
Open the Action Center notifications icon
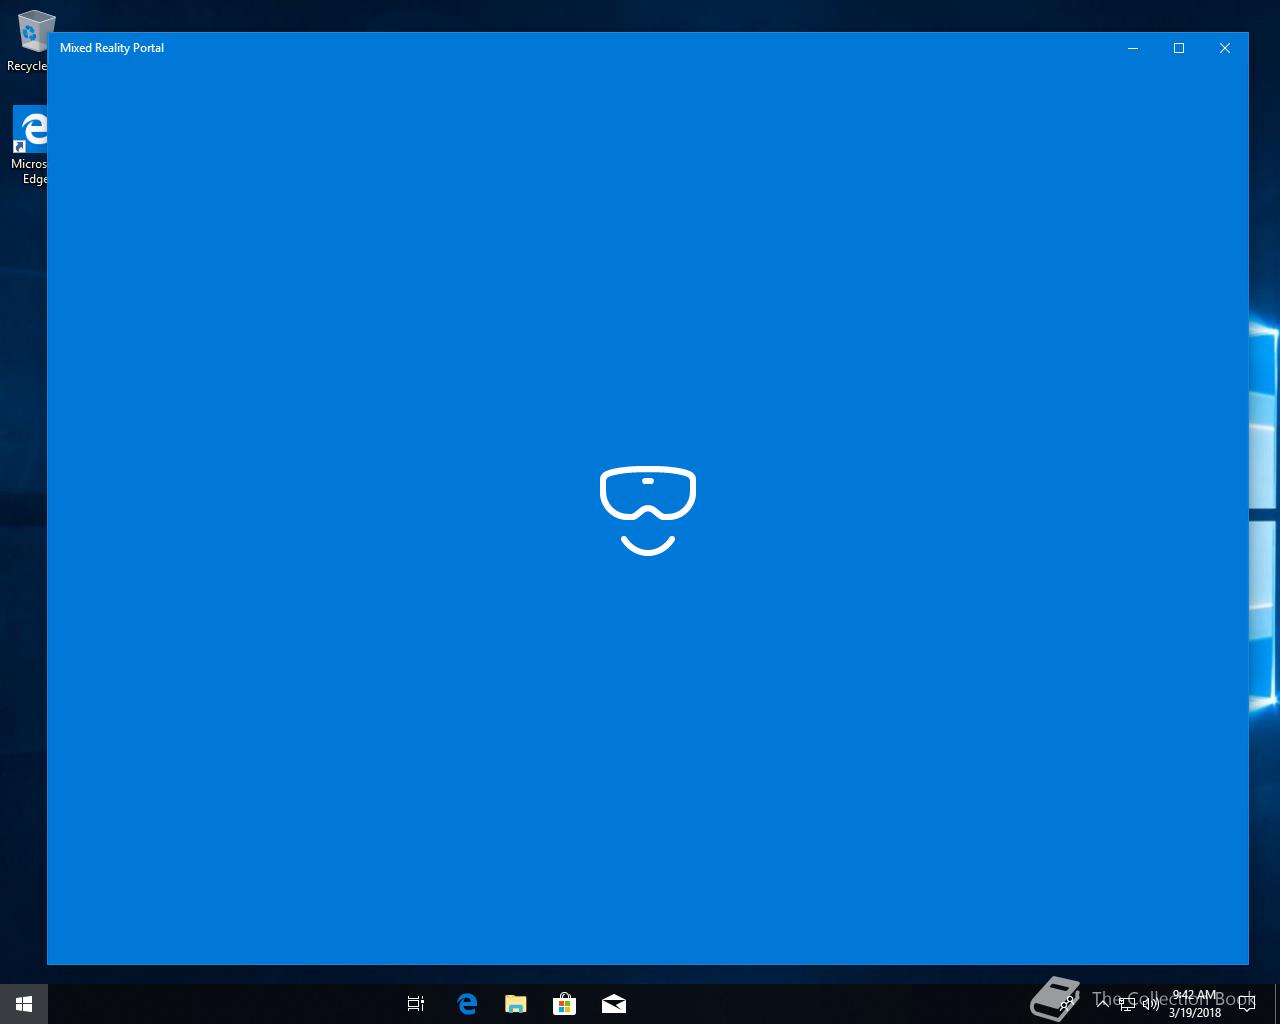(x=1246, y=1004)
